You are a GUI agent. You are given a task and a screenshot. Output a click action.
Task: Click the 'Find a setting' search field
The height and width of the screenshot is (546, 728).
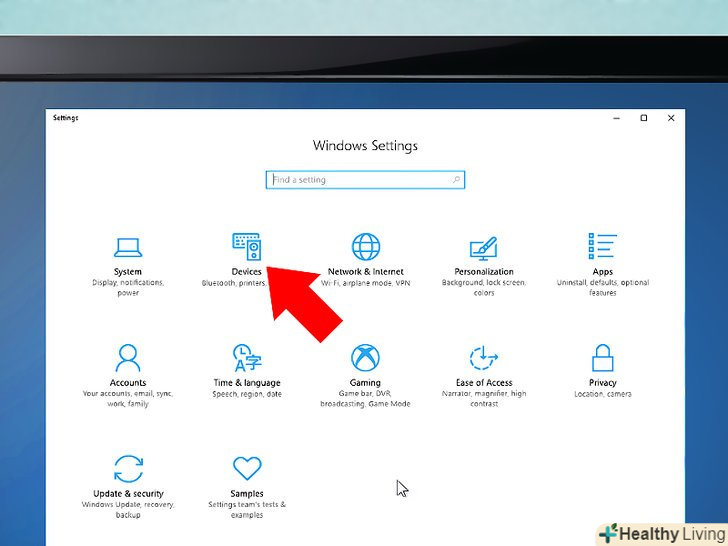[365, 180]
